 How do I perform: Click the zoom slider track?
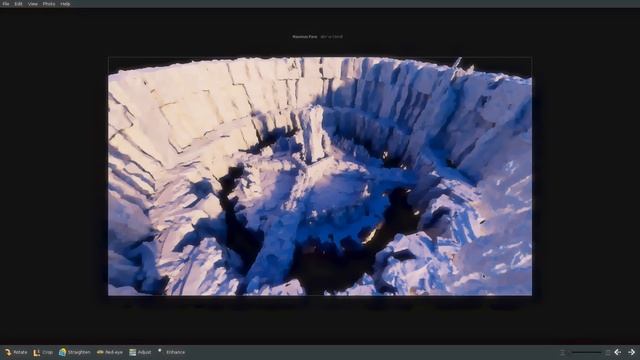(x=586, y=352)
